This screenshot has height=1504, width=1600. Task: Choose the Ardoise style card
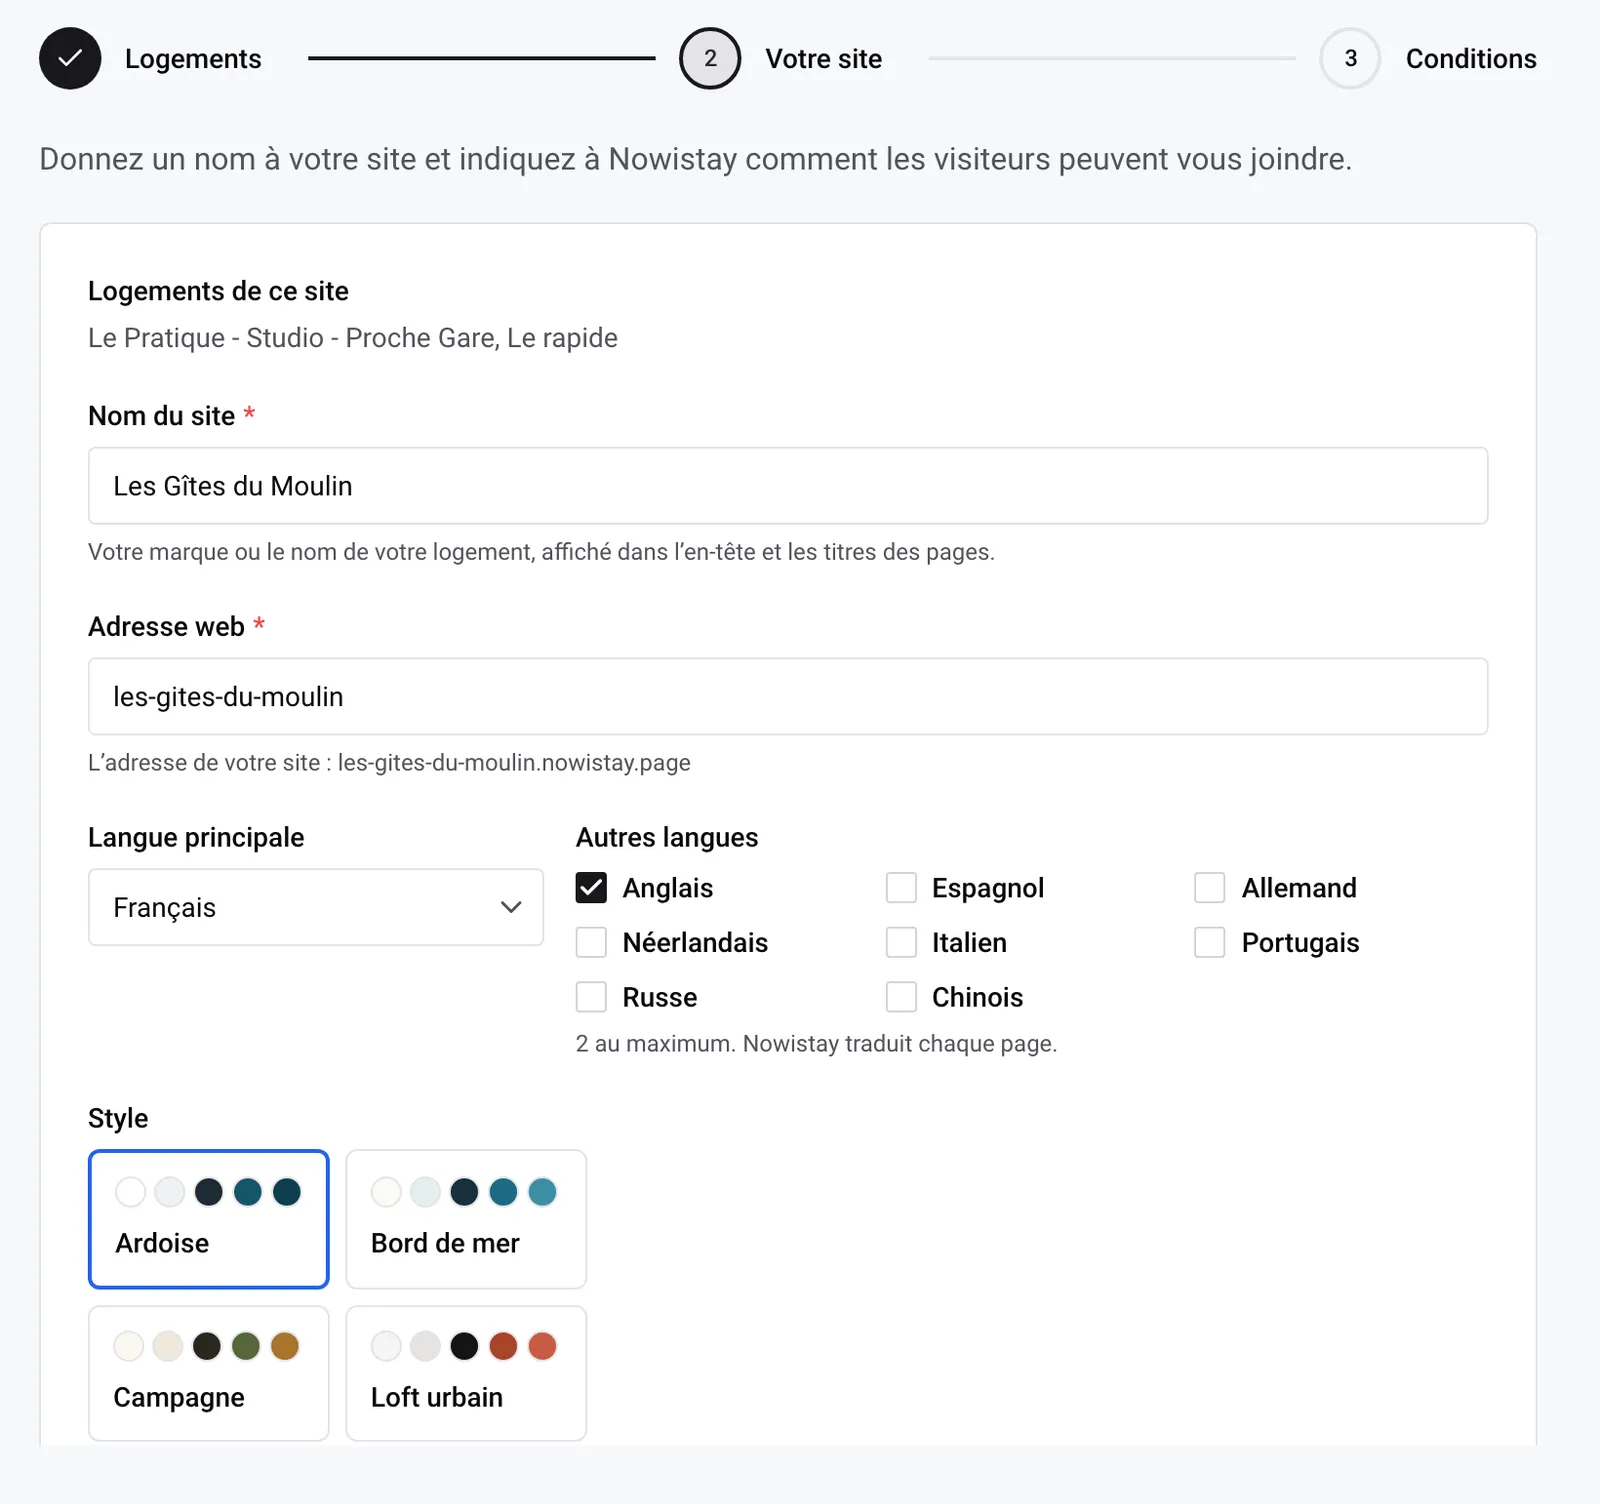click(x=209, y=1219)
